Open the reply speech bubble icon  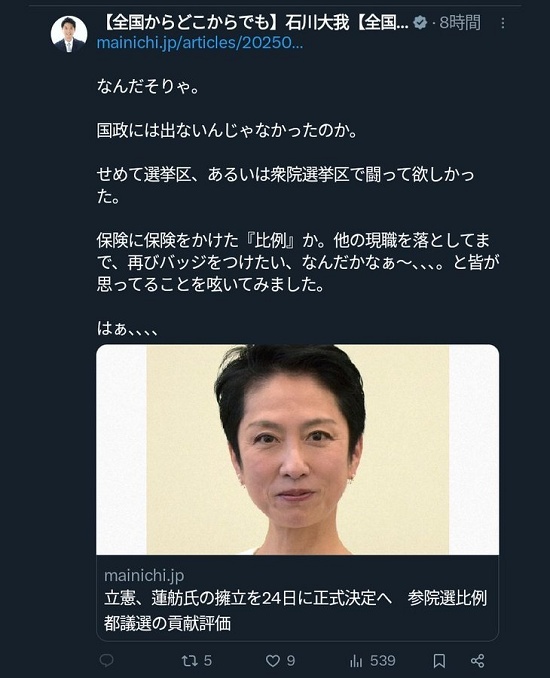(106, 660)
